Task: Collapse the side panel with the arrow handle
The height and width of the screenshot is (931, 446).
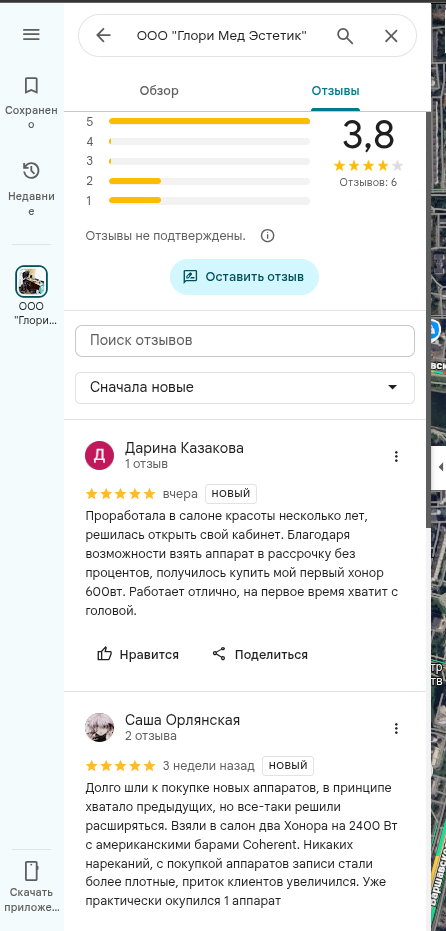Action: pos(439,467)
